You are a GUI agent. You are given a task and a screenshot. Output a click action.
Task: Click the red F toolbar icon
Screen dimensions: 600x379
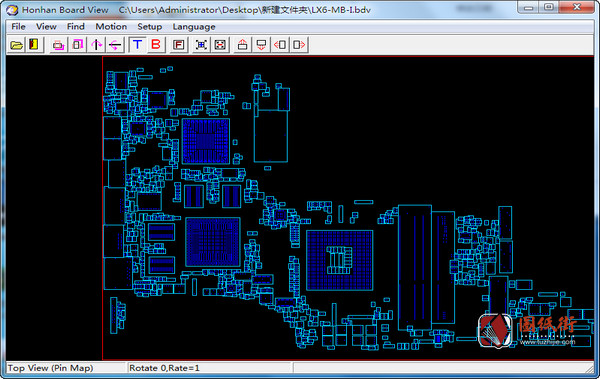(x=178, y=45)
